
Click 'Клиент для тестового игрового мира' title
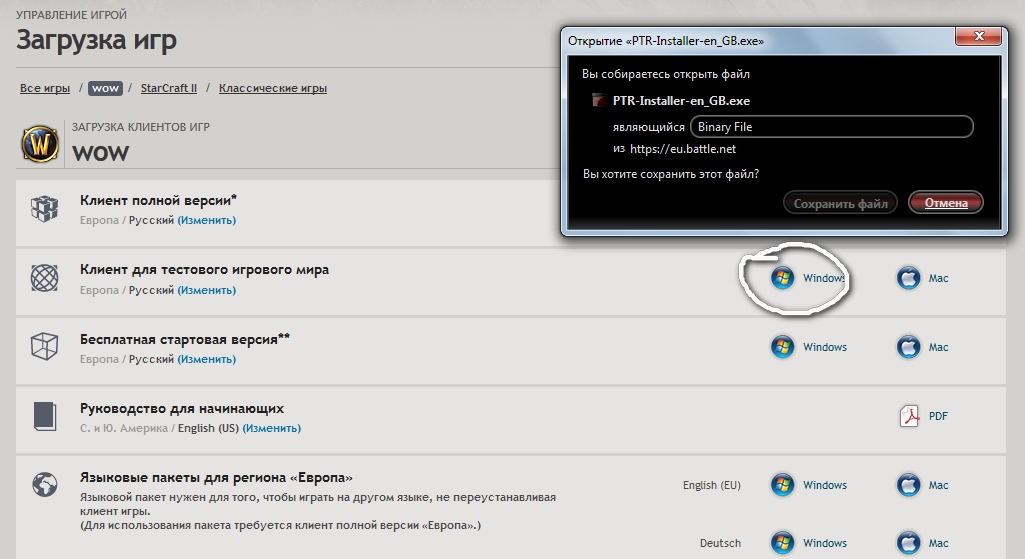pos(205,269)
